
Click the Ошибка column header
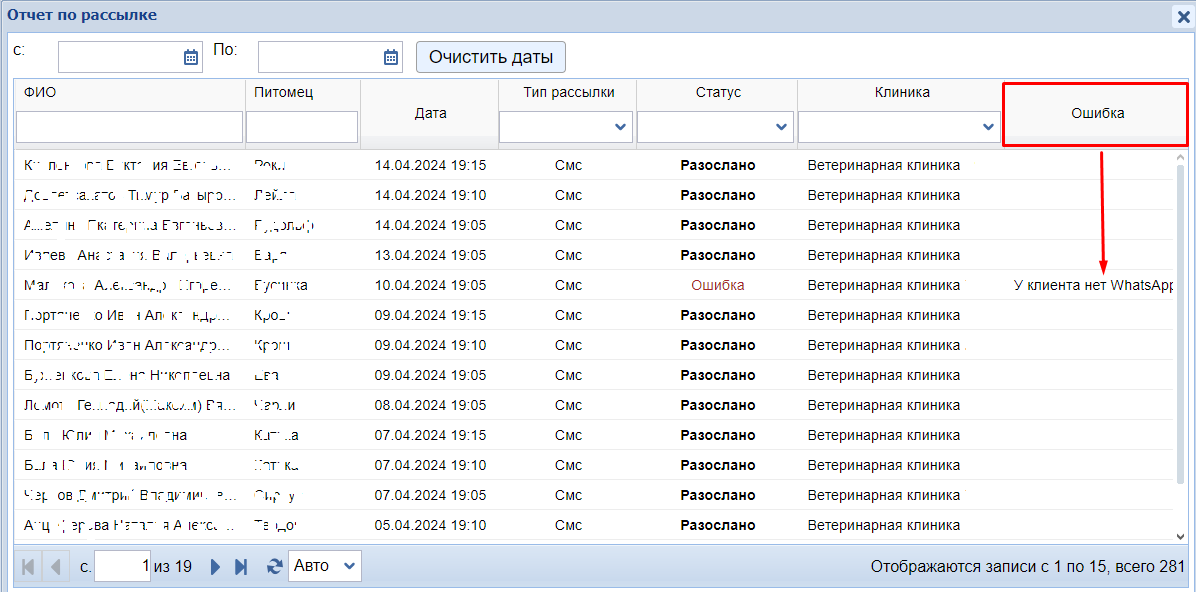1096,113
